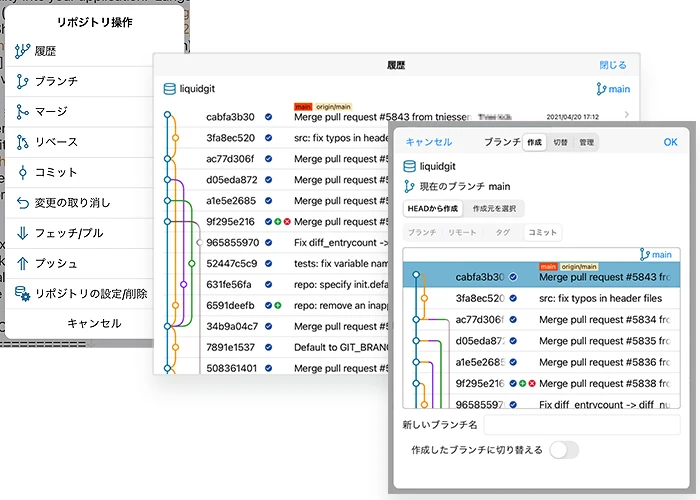Click verified badge on 3fa8ec520 in history
This screenshot has height=500, width=700.
pos(268,138)
